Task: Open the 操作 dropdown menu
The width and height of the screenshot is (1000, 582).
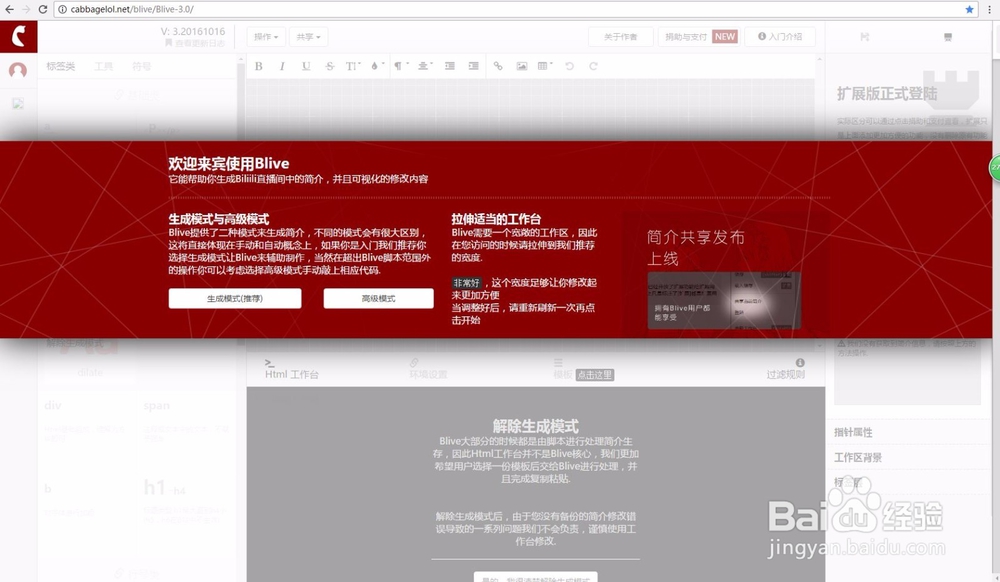Action: coord(266,37)
